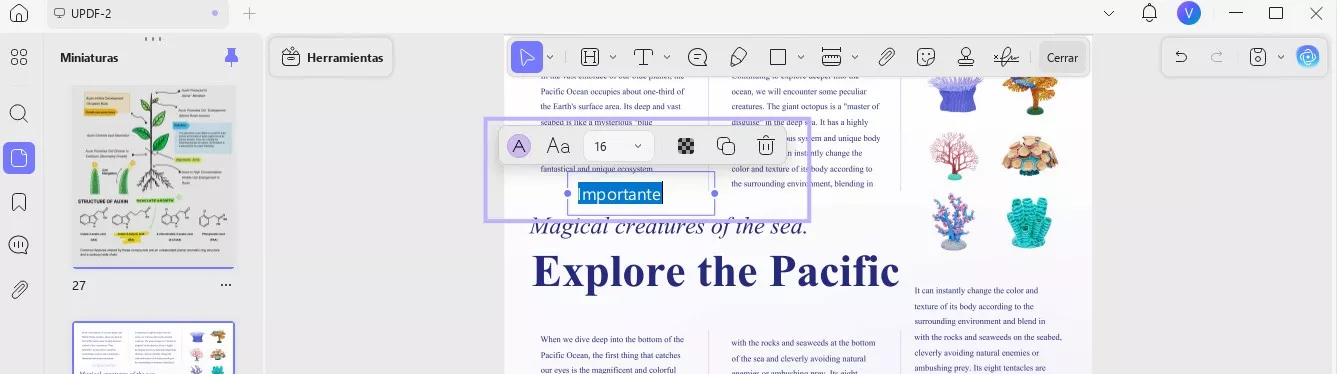Expand the text tool options arrow
The image size is (1337, 374).
[x=667, y=57]
